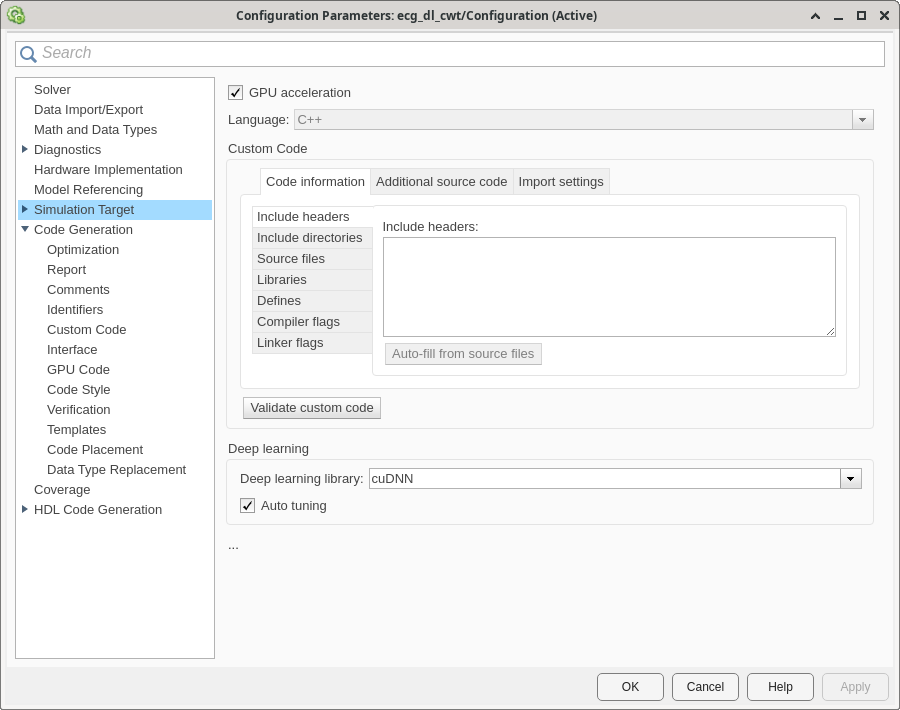Open the Help button
Image resolution: width=900 pixels, height=710 pixels.
tap(780, 687)
